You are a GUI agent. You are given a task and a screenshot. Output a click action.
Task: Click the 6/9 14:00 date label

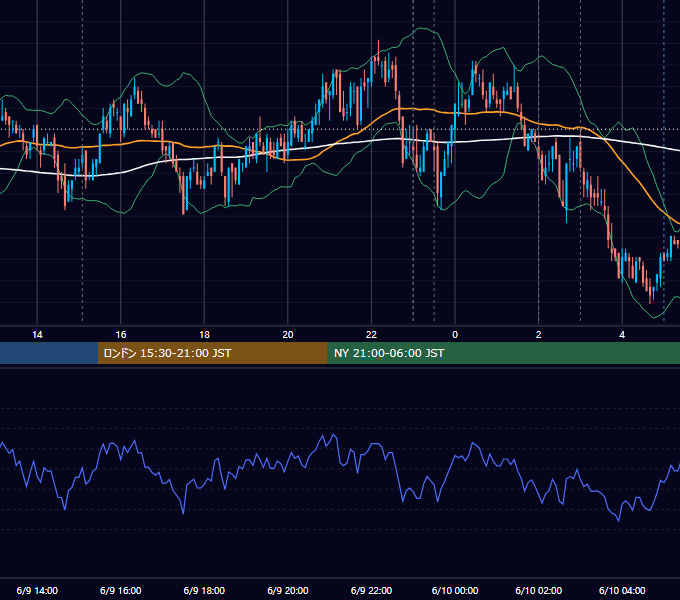[x=37, y=590]
